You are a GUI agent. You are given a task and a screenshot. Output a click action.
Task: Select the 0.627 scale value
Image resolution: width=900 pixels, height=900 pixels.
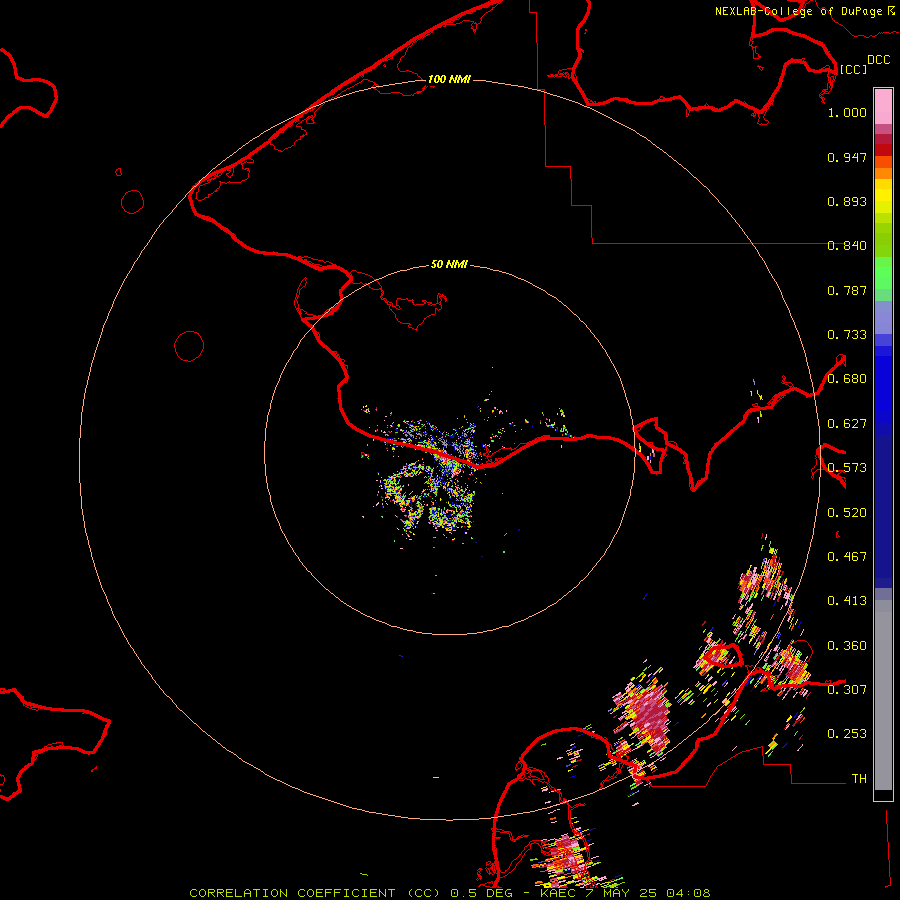pyautogui.click(x=847, y=424)
